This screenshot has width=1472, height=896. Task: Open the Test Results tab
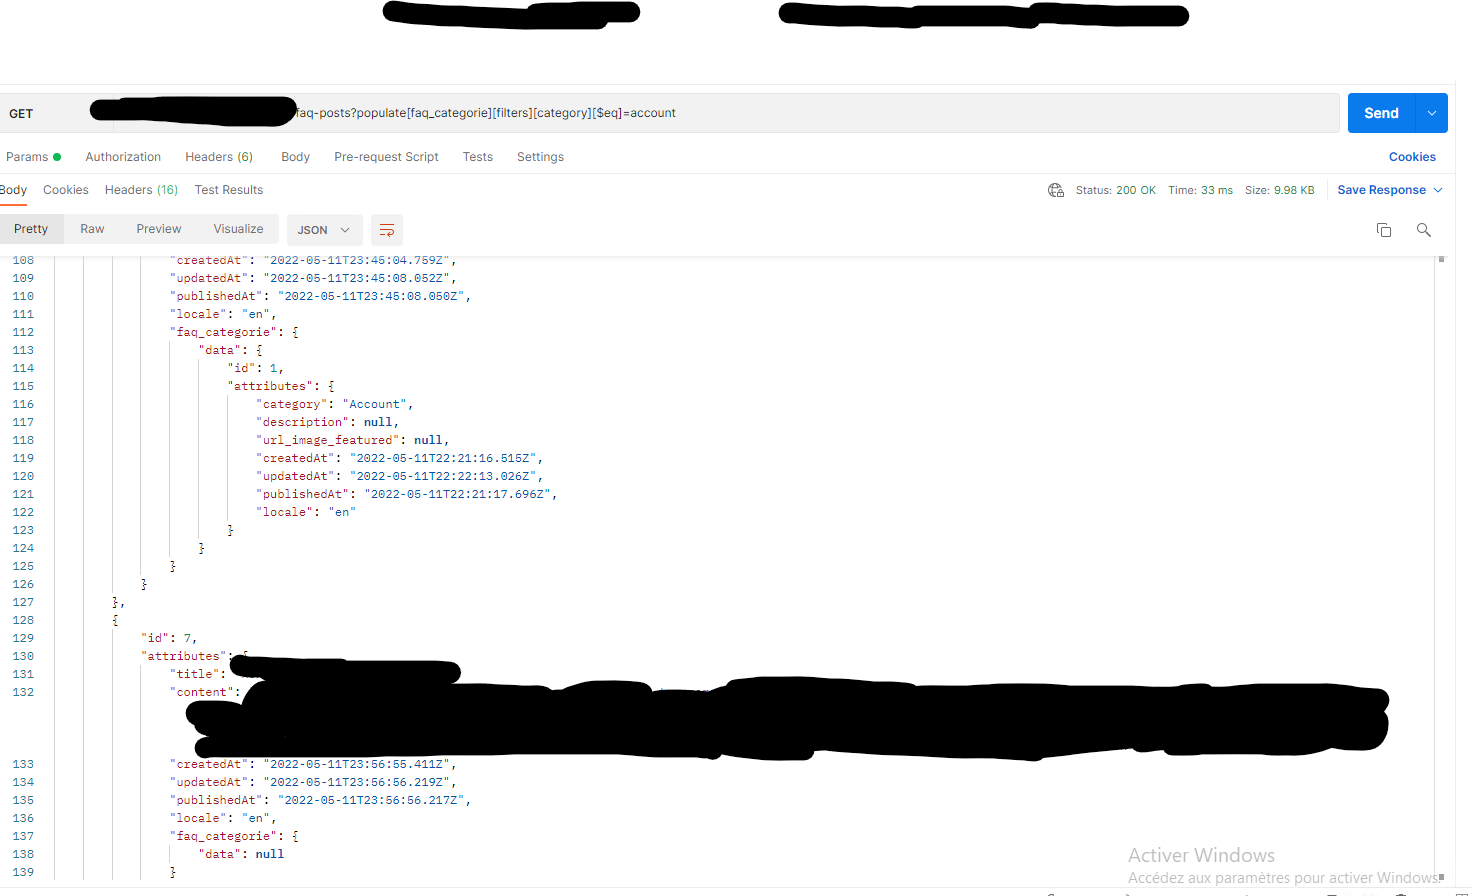(228, 189)
